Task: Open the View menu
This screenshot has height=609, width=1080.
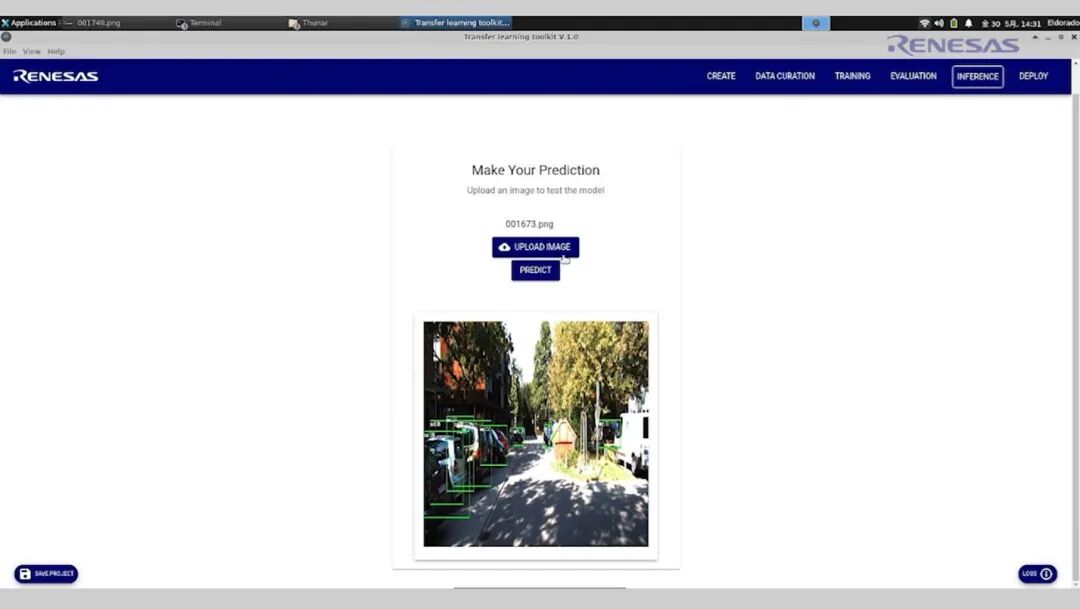Action: click(x=32, y=52)
